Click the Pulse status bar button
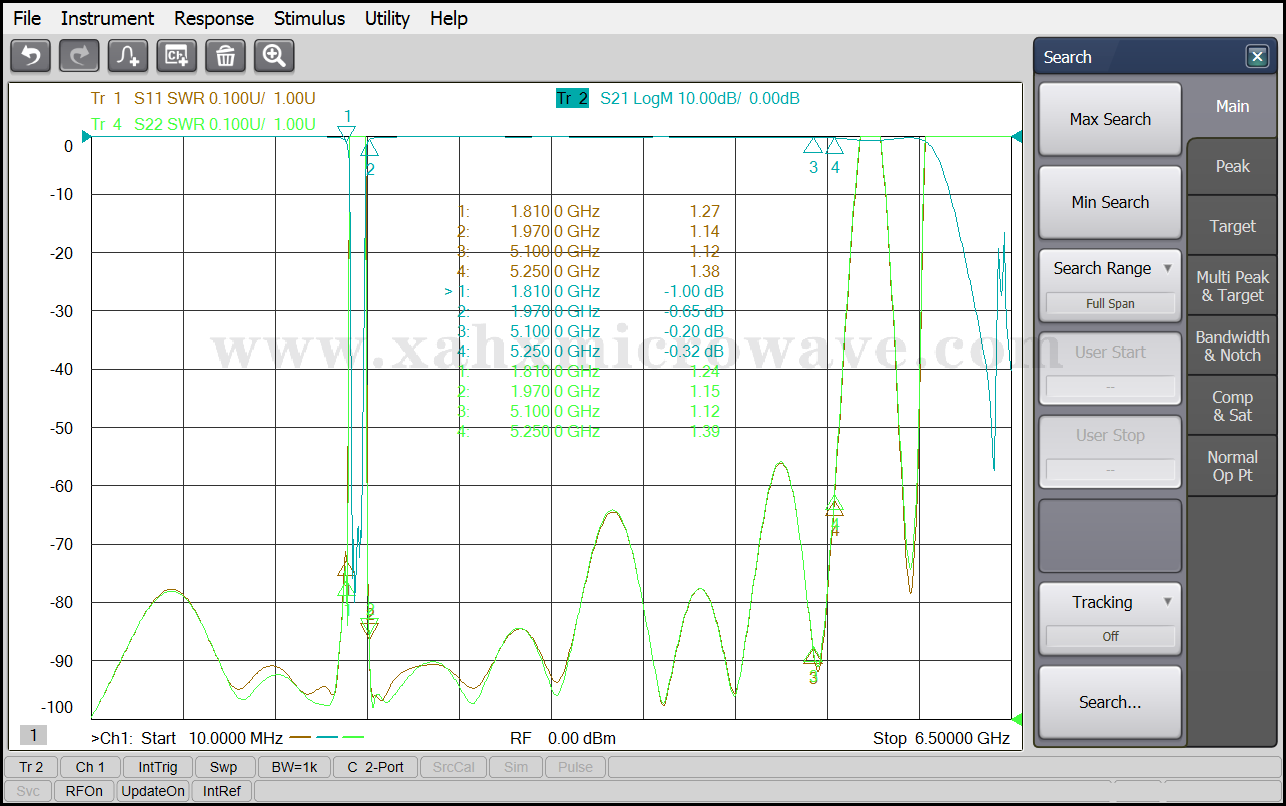Image resolution: width=1286 pixels, height=806 pixels. 575,767
